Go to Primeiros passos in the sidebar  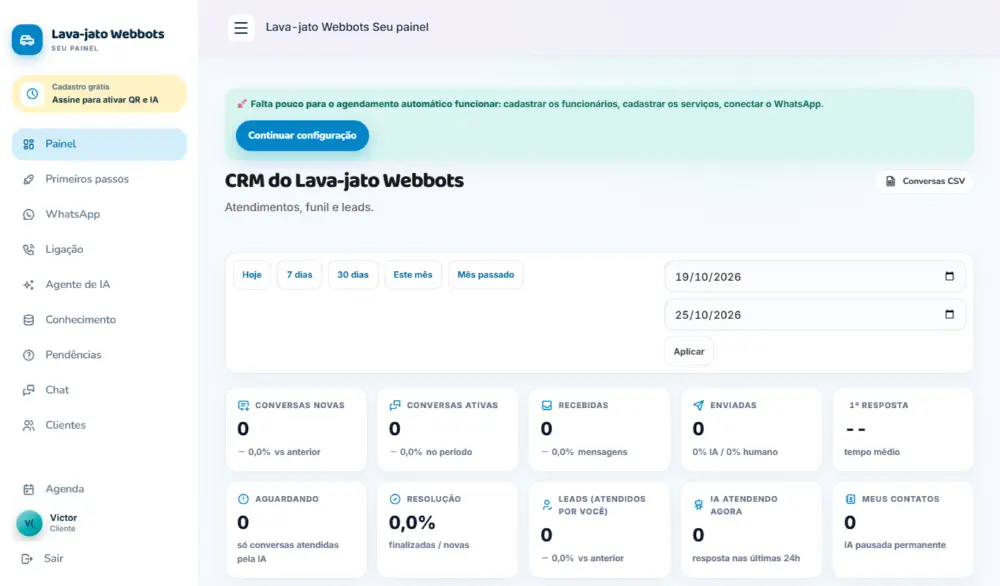99,179
